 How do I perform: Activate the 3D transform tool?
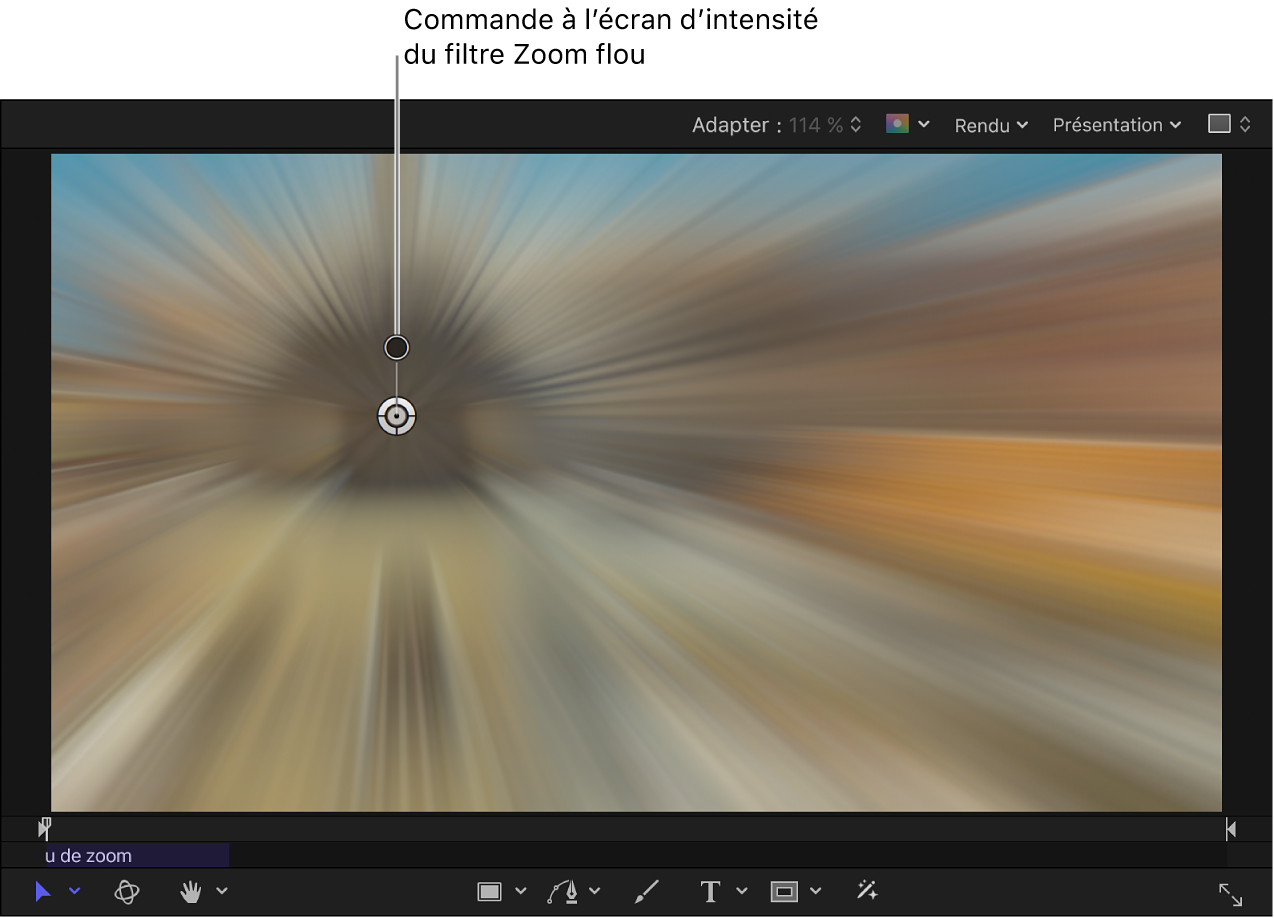[x=126, y=890]
